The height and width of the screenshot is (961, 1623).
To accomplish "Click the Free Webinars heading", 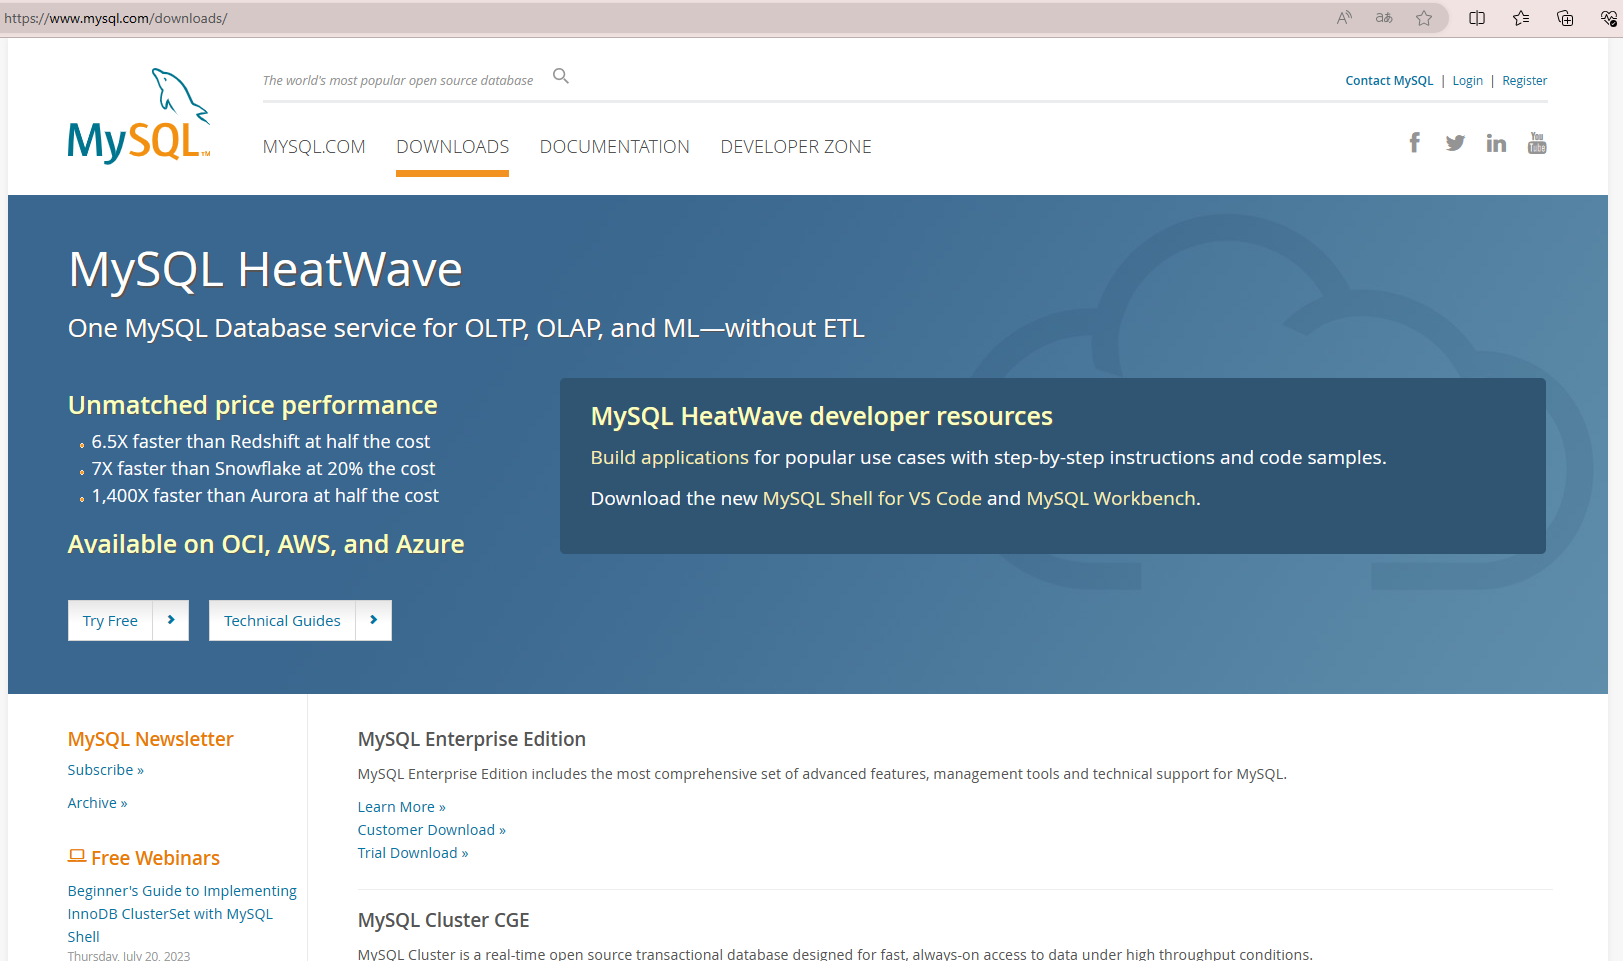I will click(x=155, y=858).
